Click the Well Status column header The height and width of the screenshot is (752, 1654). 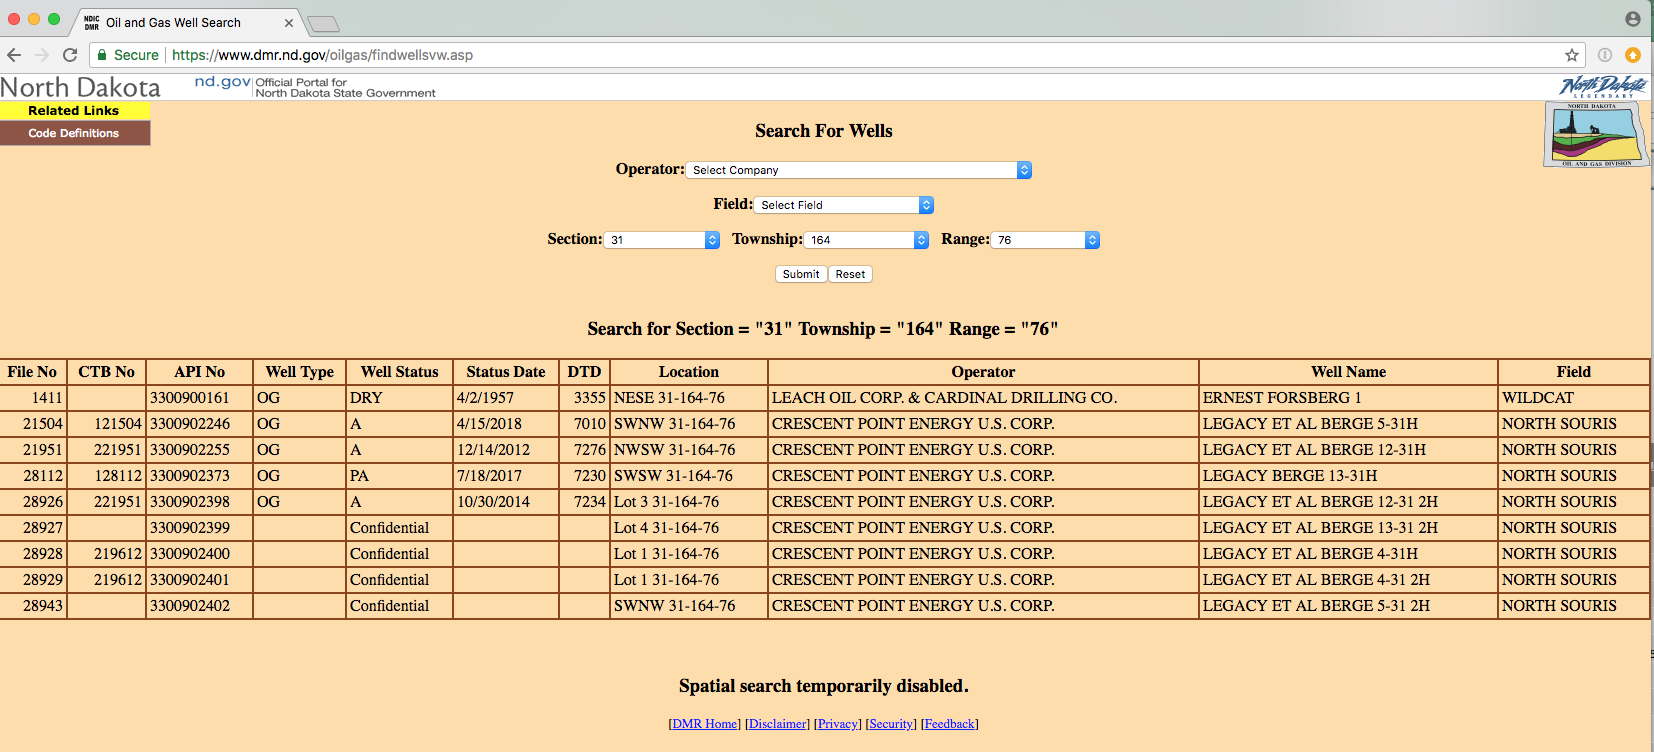[x=400, y=372]
